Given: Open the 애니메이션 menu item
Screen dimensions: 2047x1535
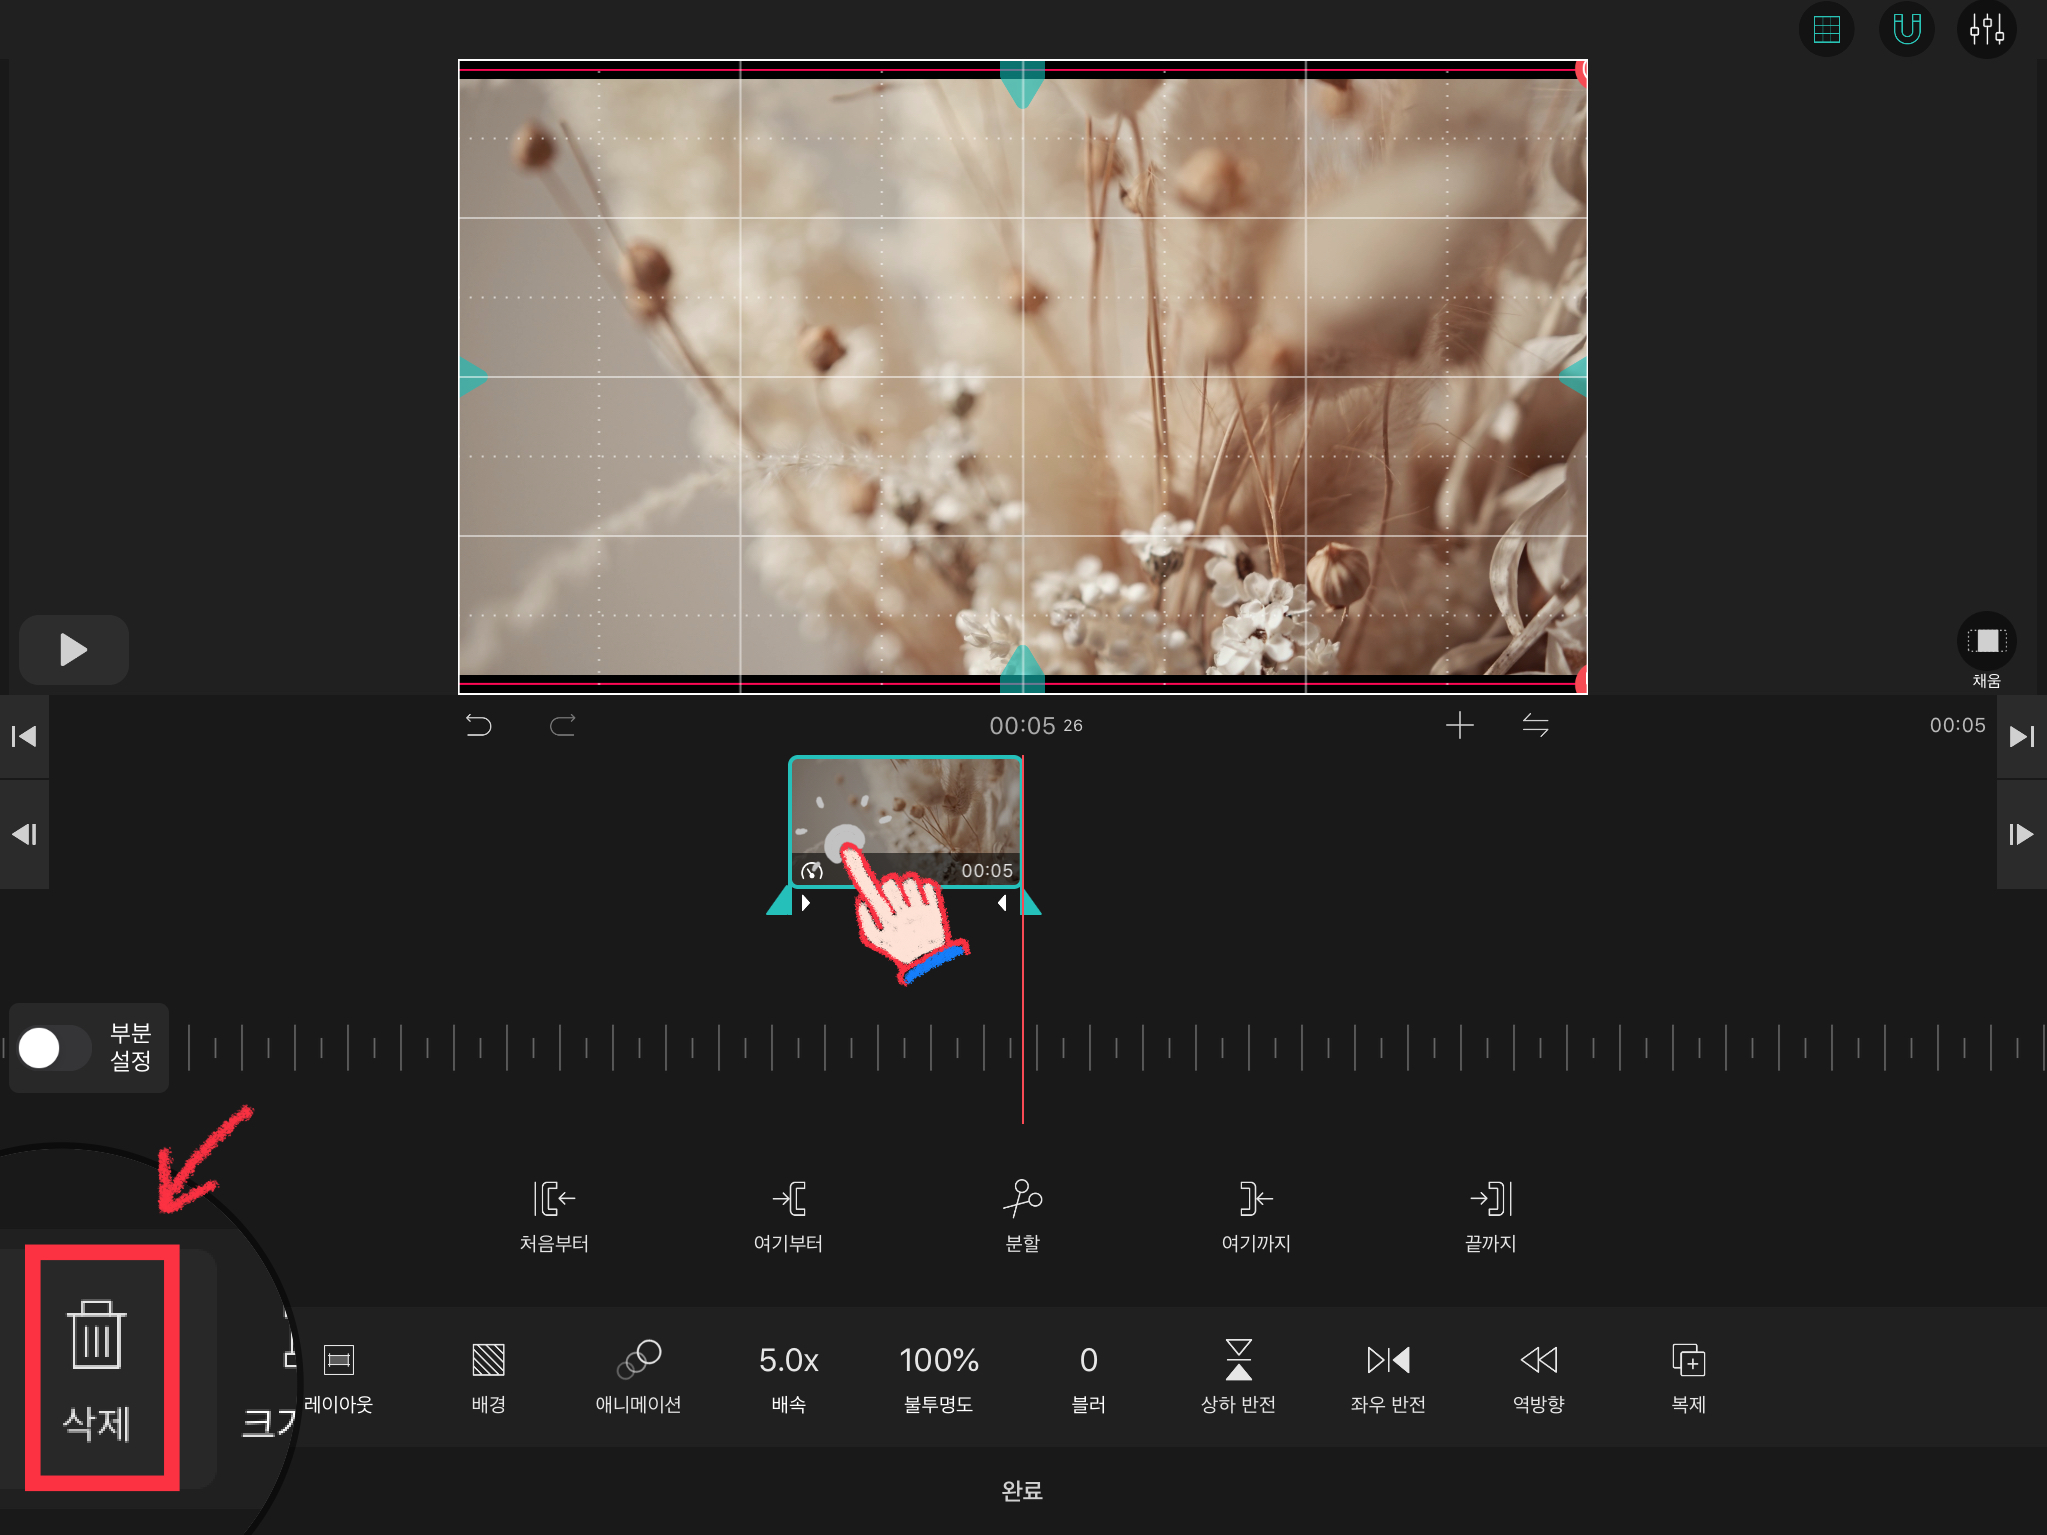Looking at the screenshot, I should 638,1360.
